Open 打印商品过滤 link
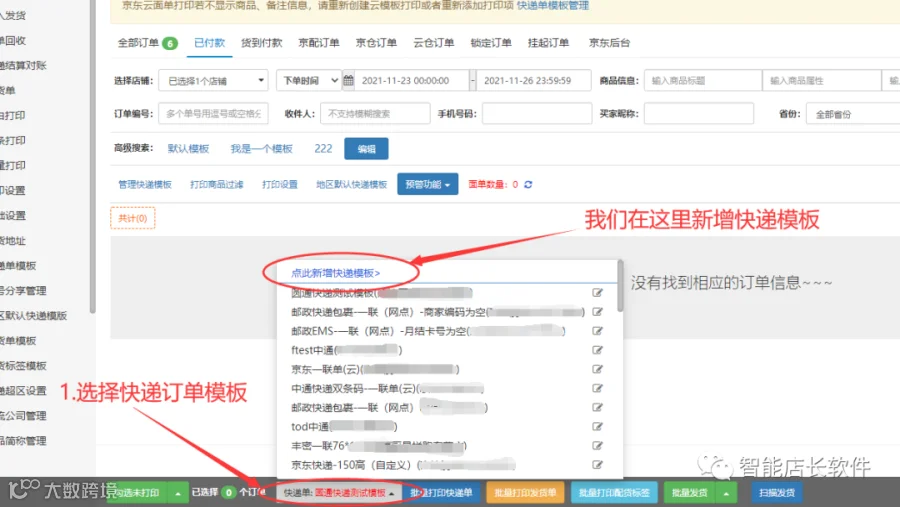Image resolution: width=900 pixels, height=507 pixels. tap(216, 184)
